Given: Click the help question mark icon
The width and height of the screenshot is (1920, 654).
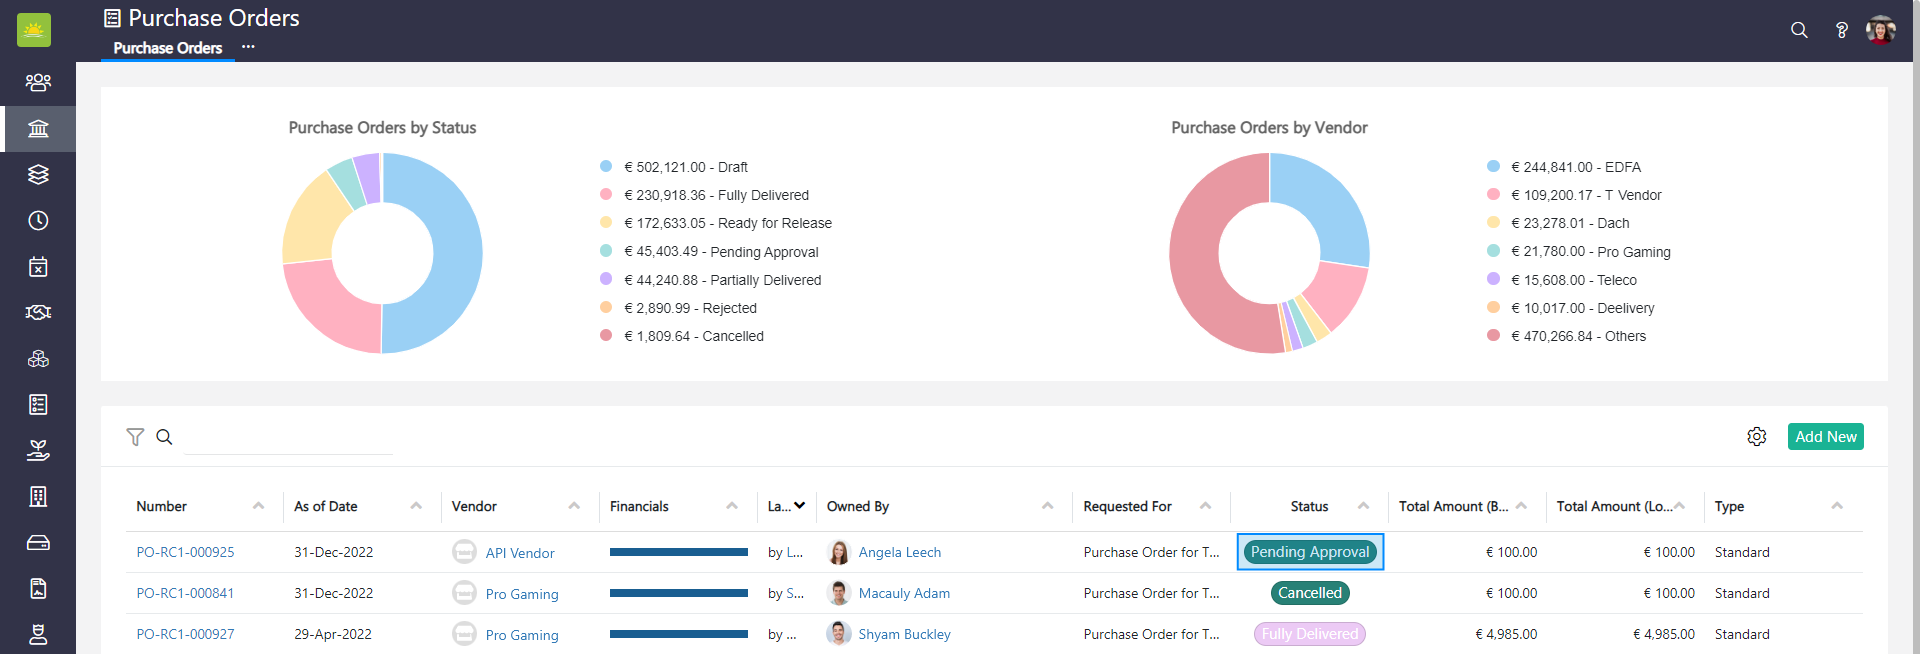Looking at the screenshot, I should [1841, 30].
